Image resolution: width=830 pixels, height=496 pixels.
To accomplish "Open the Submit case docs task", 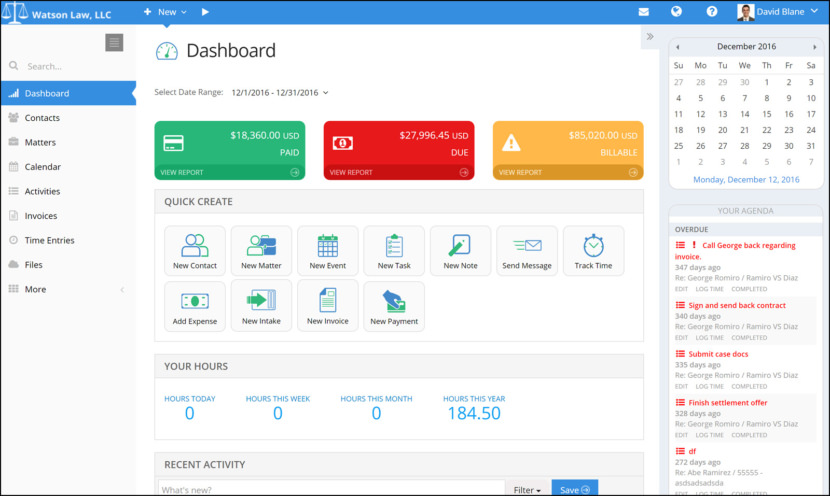I will click(718, 354).
